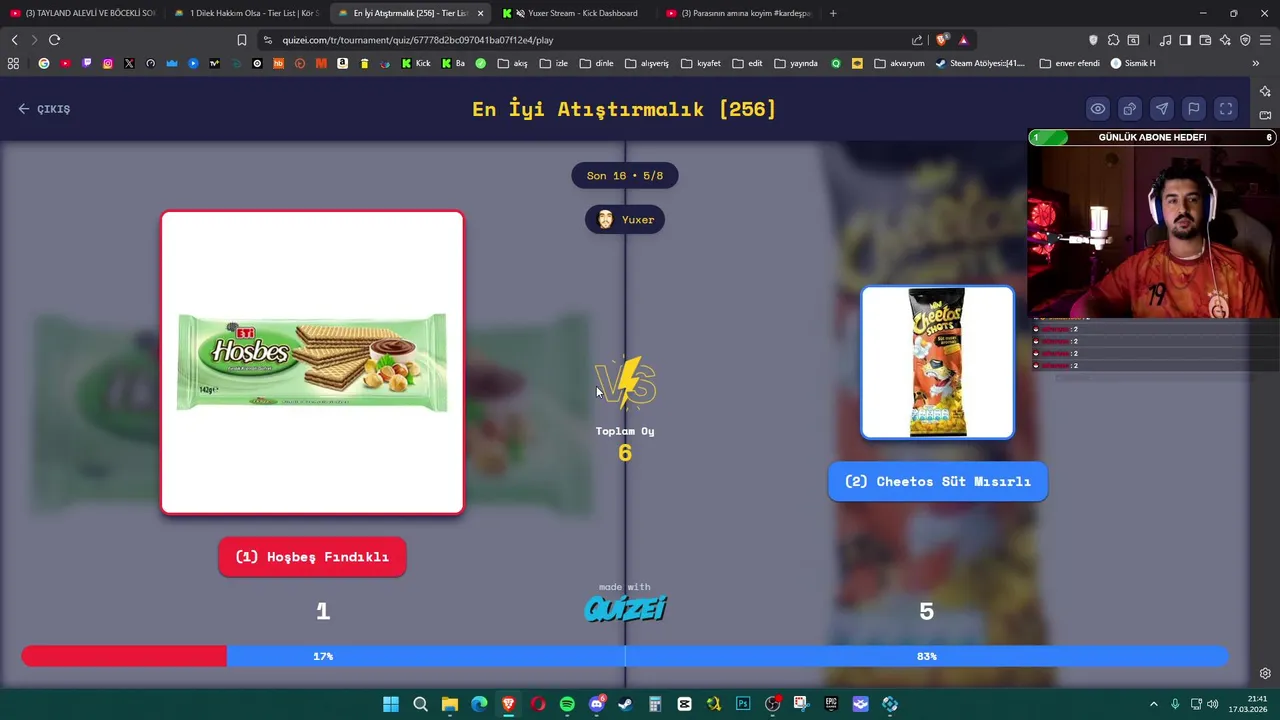This screenshot has width=1280, height=720.
Task: Switch to TAYLAND ALEVLİ VE BÖCEKLİ browser tab
Action: pos(82,13)
